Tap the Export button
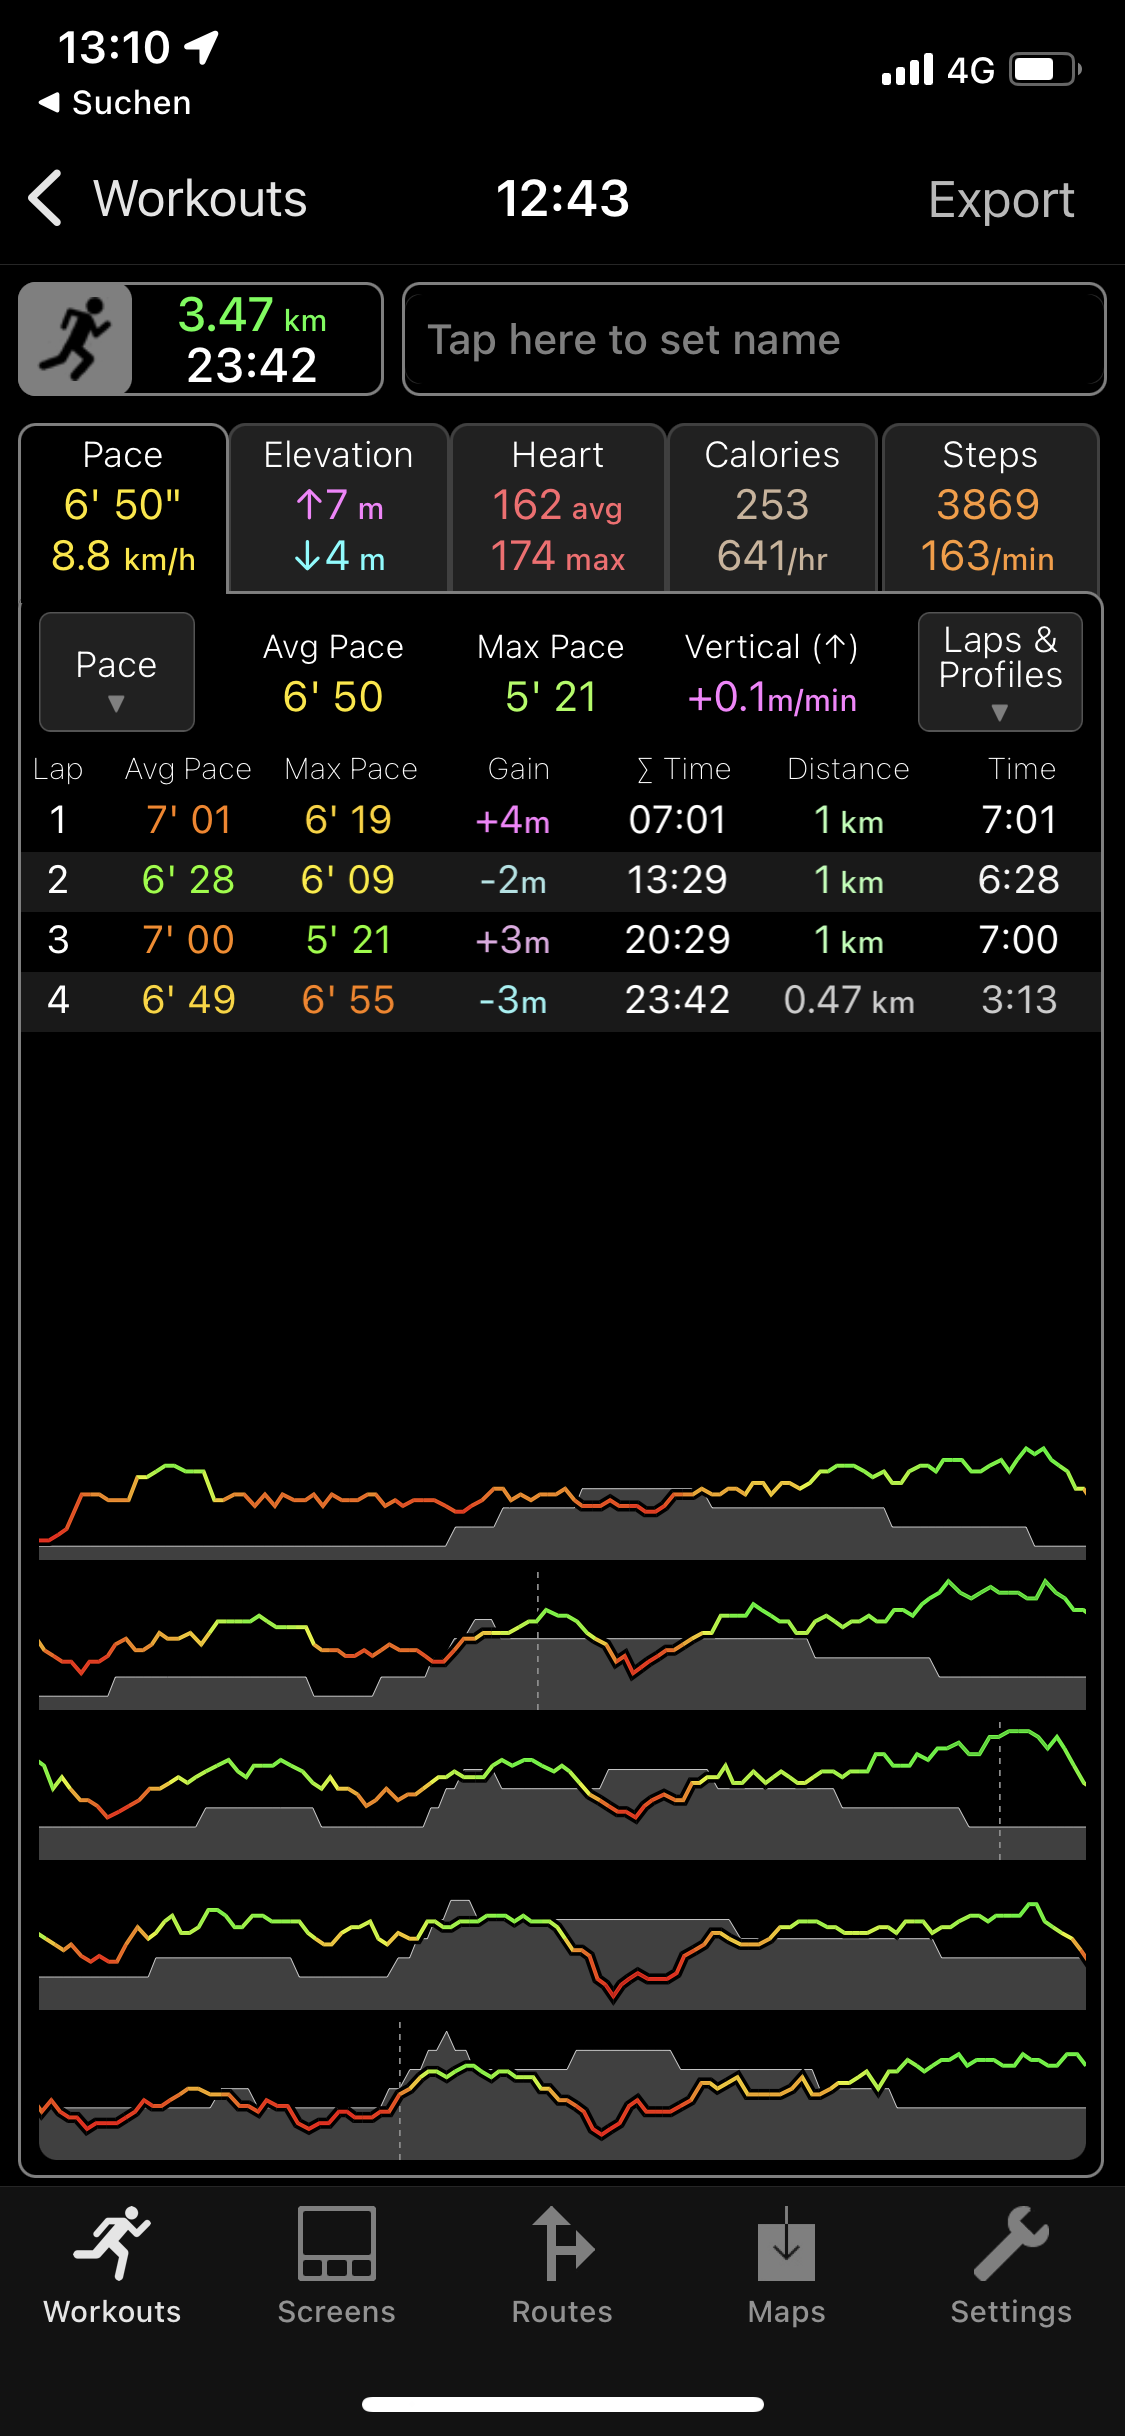This screenshot has height=2436, width=1125. click(1001, 199)
